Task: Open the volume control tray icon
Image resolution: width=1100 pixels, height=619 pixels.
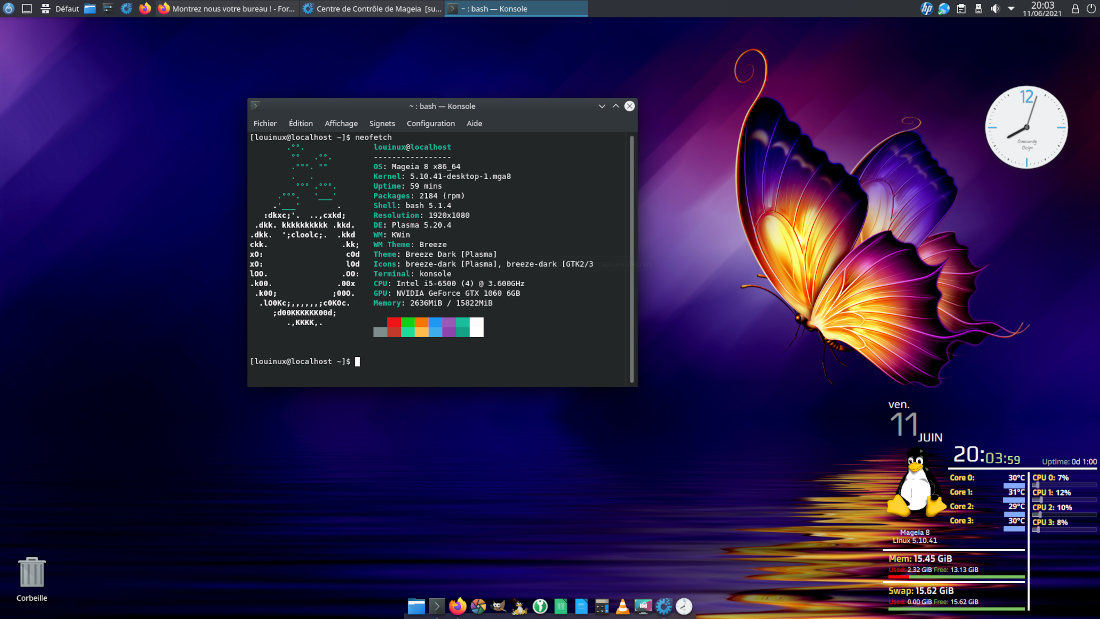Action: 995,8
